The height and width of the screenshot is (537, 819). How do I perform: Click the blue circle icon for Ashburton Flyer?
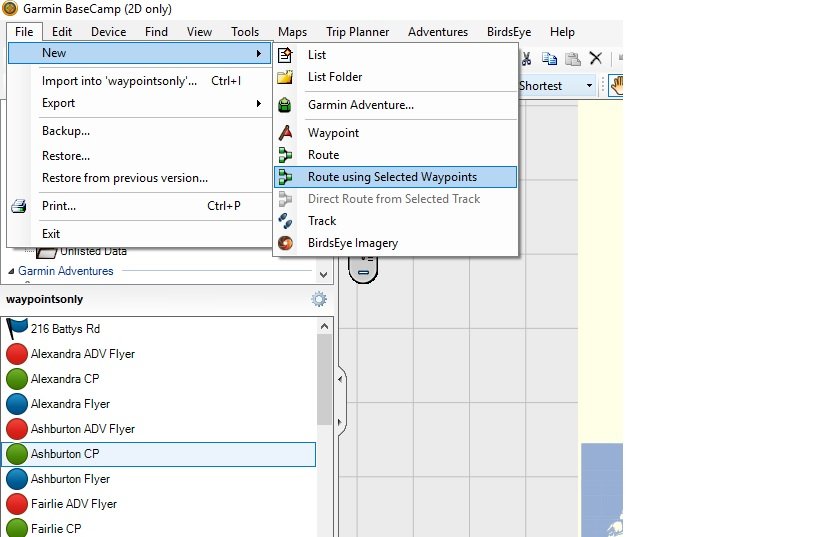point(17,479)
